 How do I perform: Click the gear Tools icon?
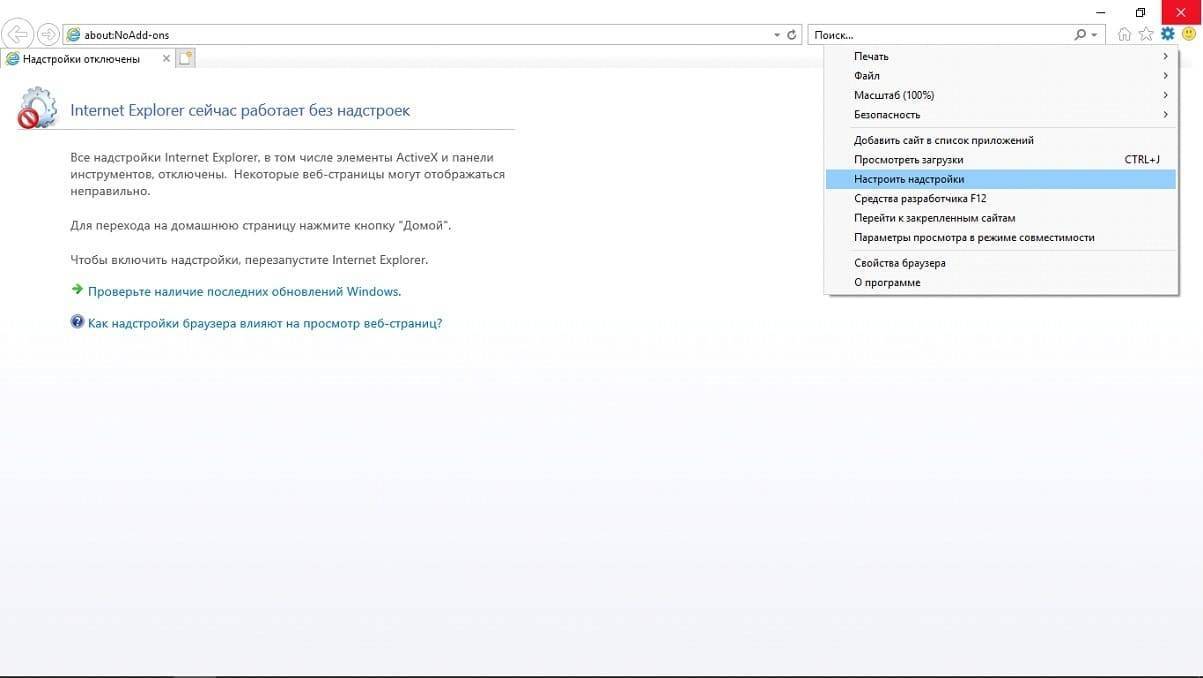click(1167, 34)
